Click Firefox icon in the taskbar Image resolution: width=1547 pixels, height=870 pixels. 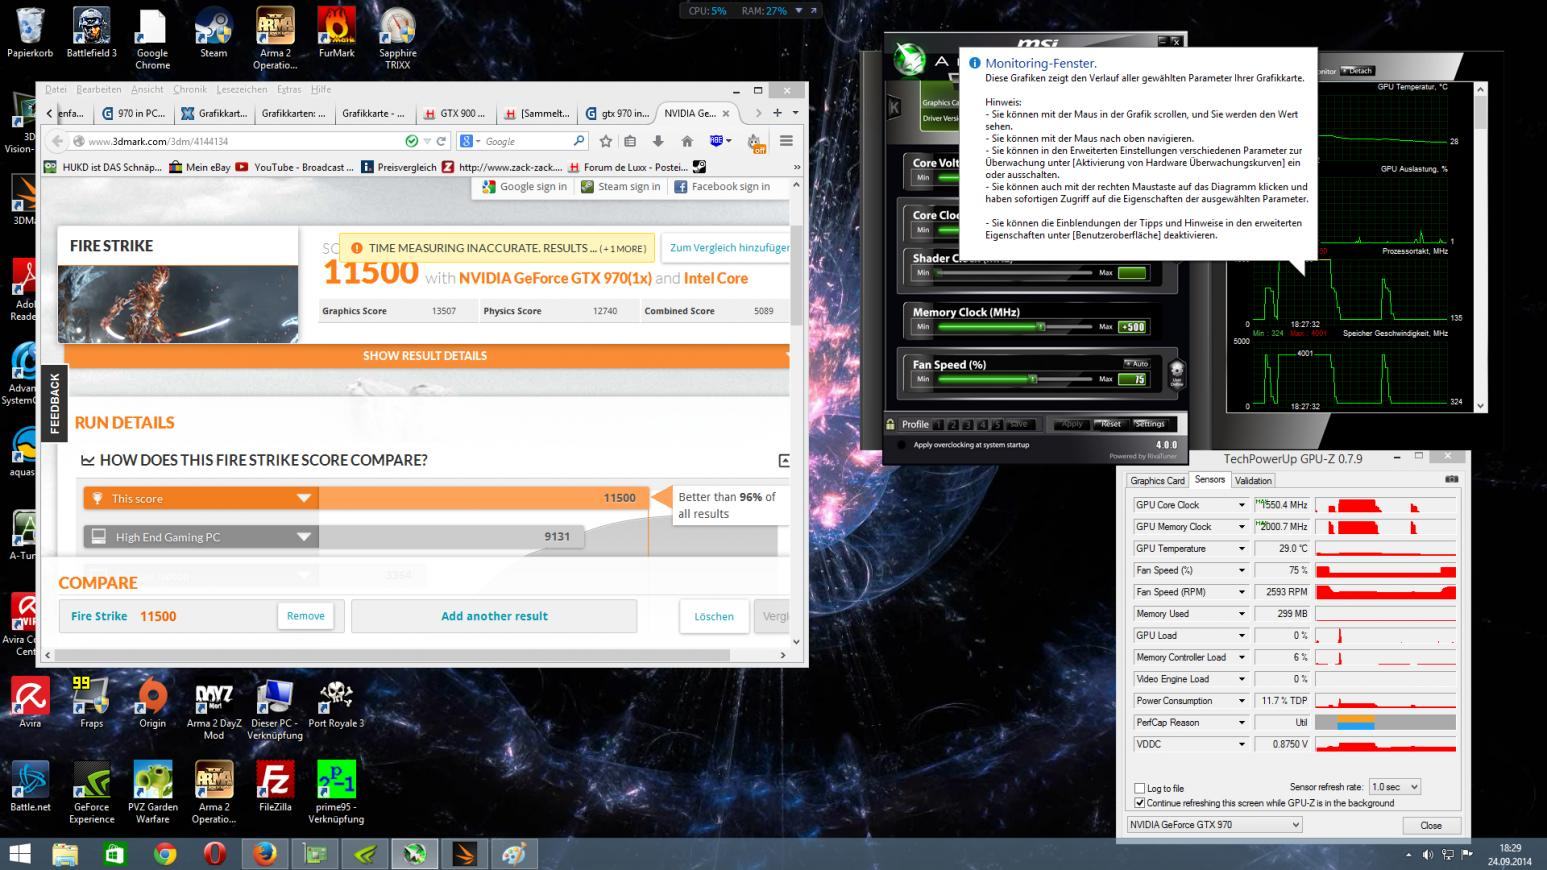265,854
